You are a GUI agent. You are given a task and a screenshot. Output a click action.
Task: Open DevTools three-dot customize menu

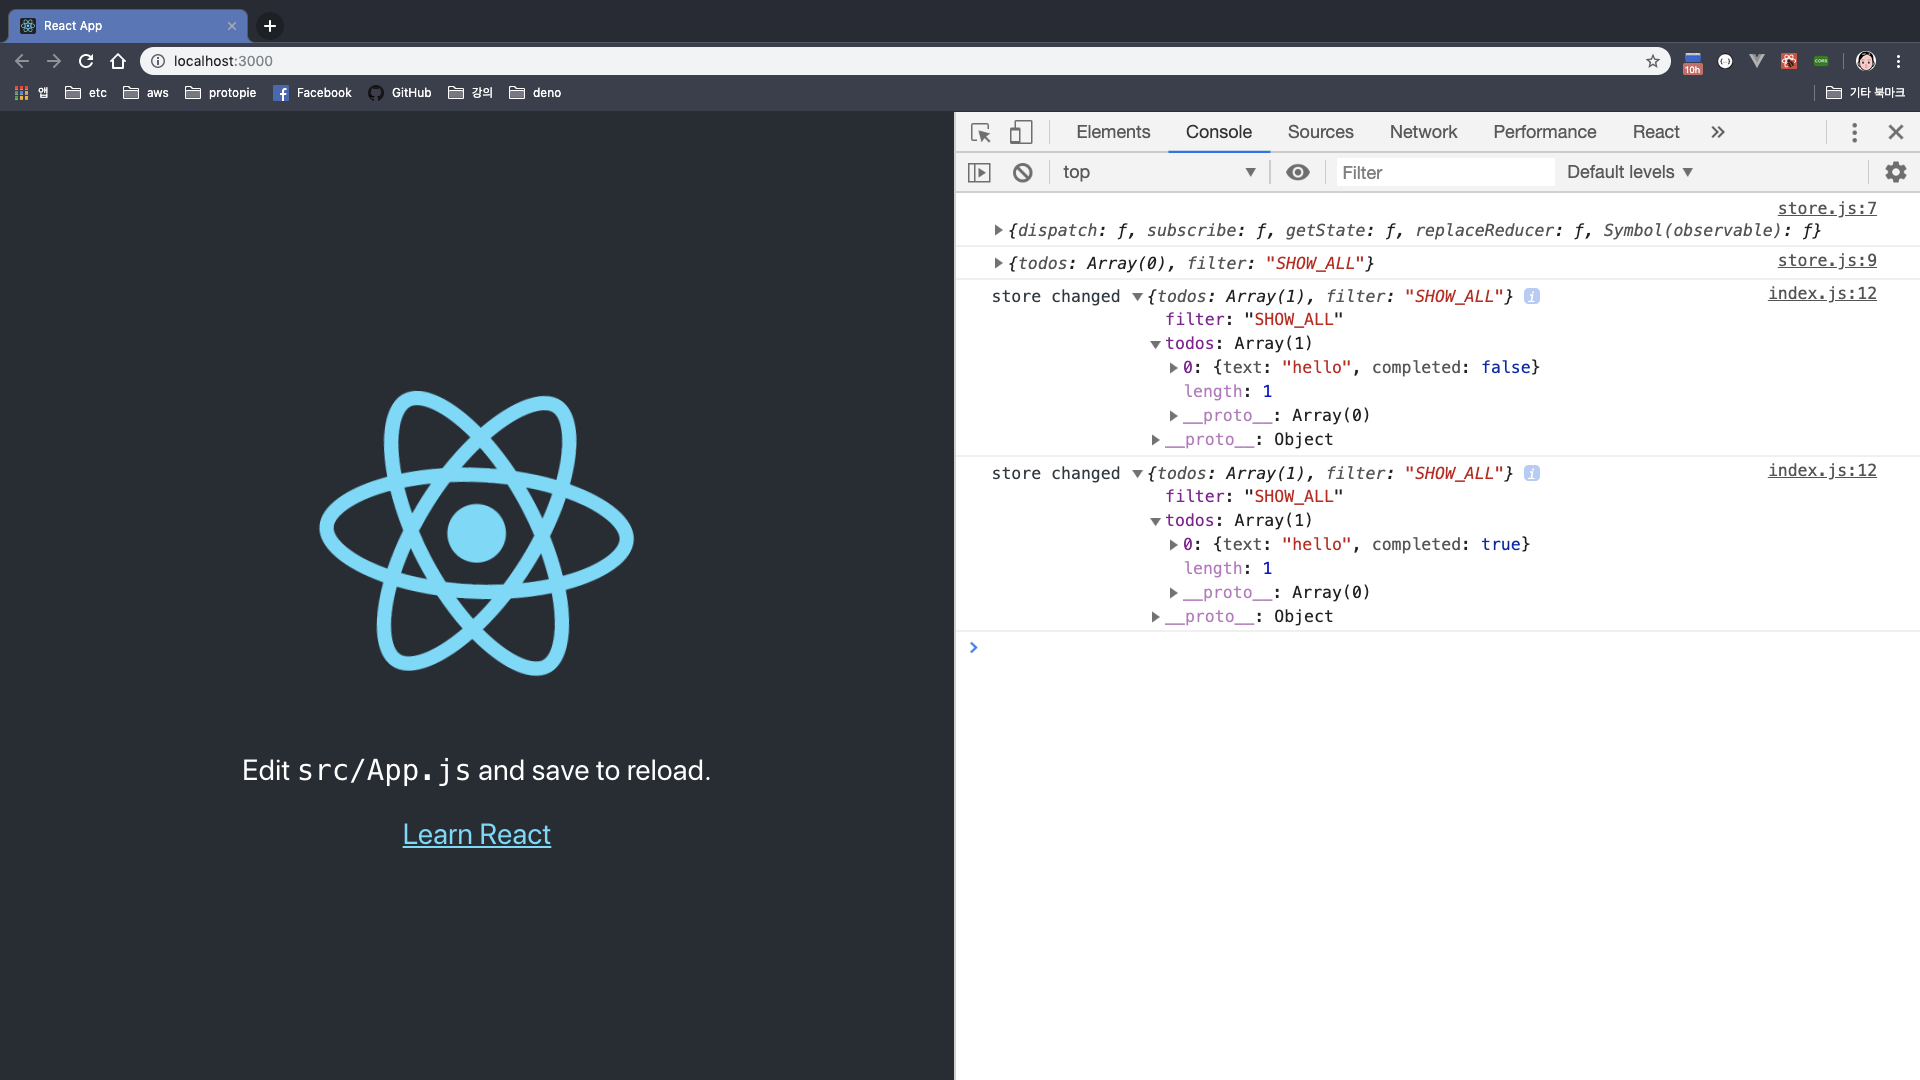[1854, 132]
